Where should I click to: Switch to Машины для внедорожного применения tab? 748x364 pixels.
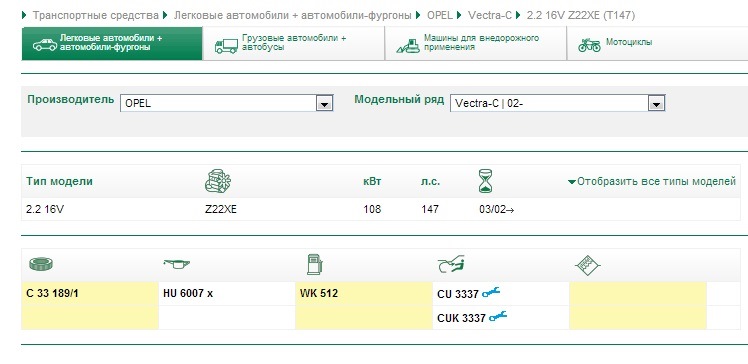click(x=476, y=43)
